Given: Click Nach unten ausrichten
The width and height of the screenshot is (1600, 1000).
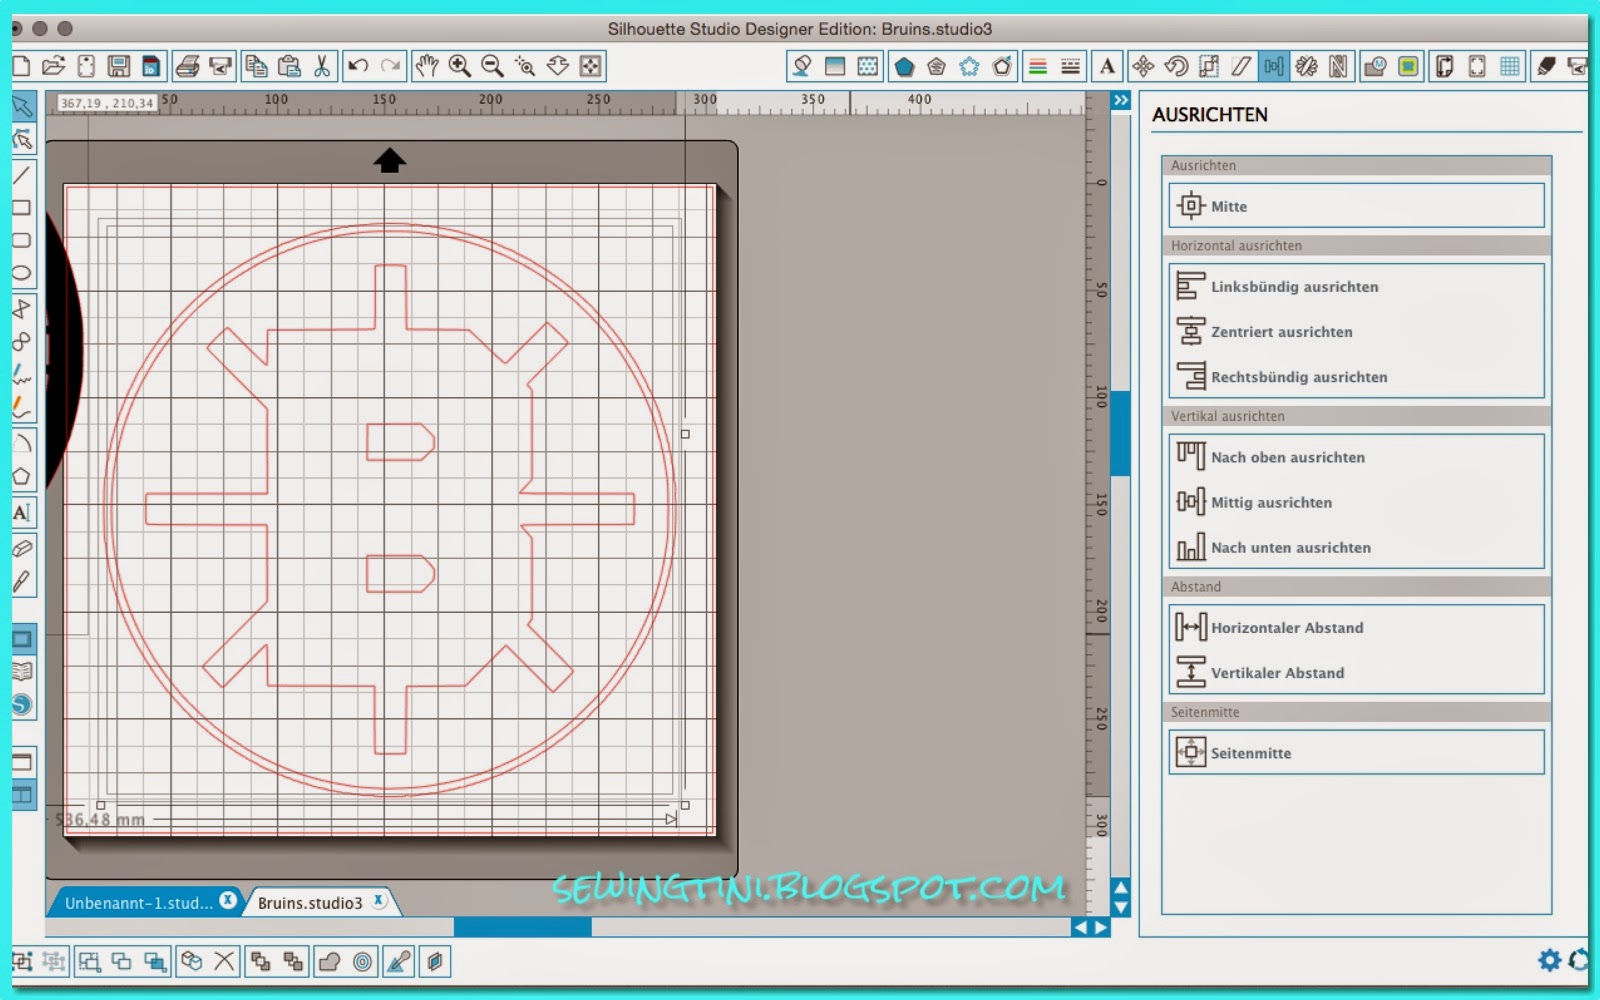Looking at the screenshot, I should (1356, 547).
